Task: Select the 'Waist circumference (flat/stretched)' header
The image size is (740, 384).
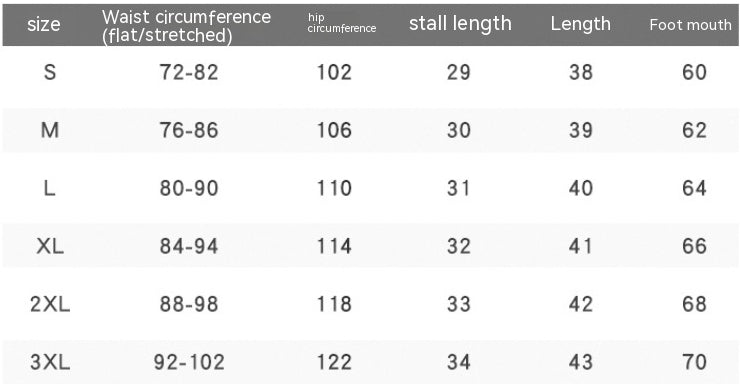Action: tap(186, 26)
